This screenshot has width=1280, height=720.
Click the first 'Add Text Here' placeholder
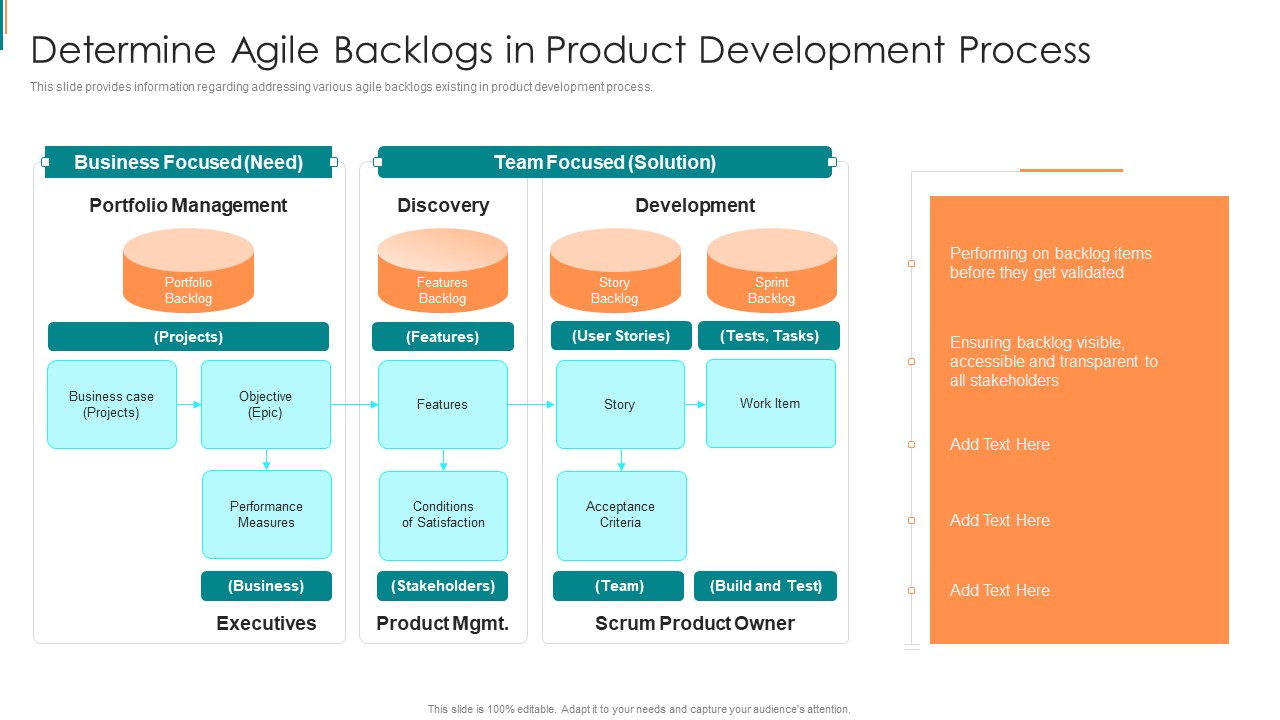(x=1000, y=444)
